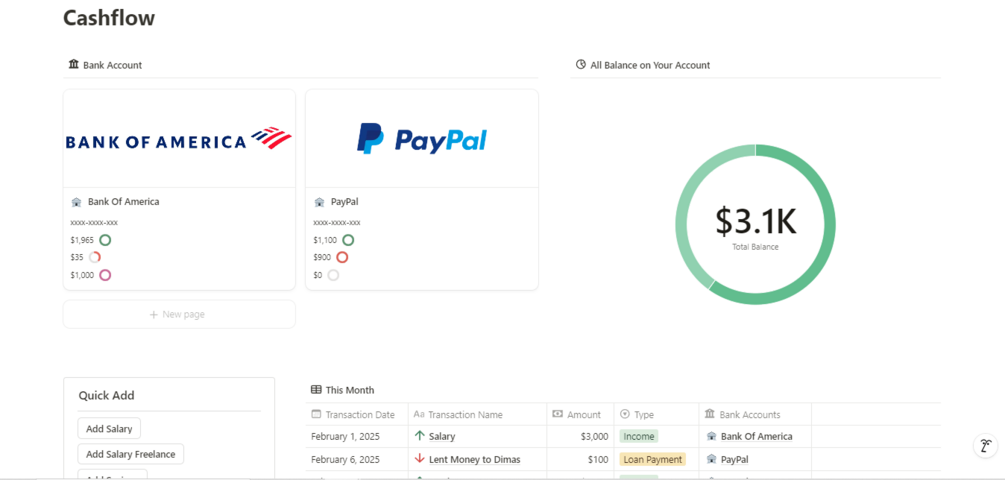Click the red ring beside $900
The width and height of the screenshot is (1005, 480).
click(342, 258)
